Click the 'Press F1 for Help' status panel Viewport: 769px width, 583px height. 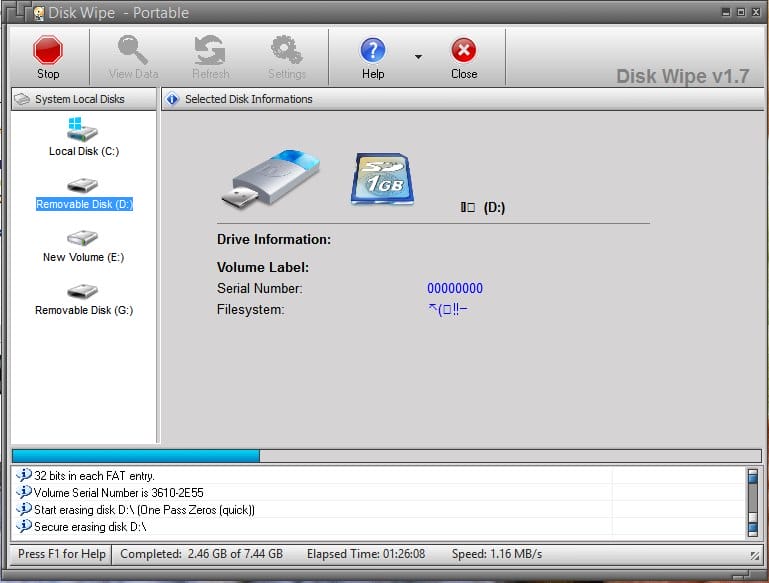[61, 554]
